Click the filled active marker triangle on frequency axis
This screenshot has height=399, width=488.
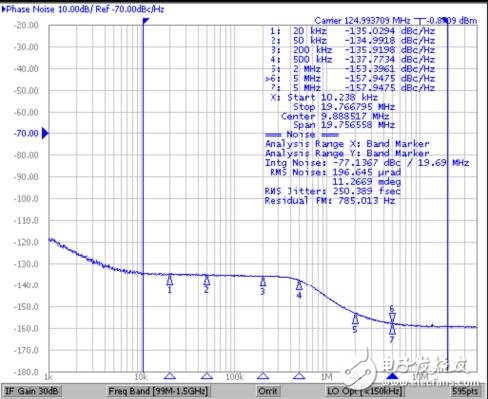[392, 376]
